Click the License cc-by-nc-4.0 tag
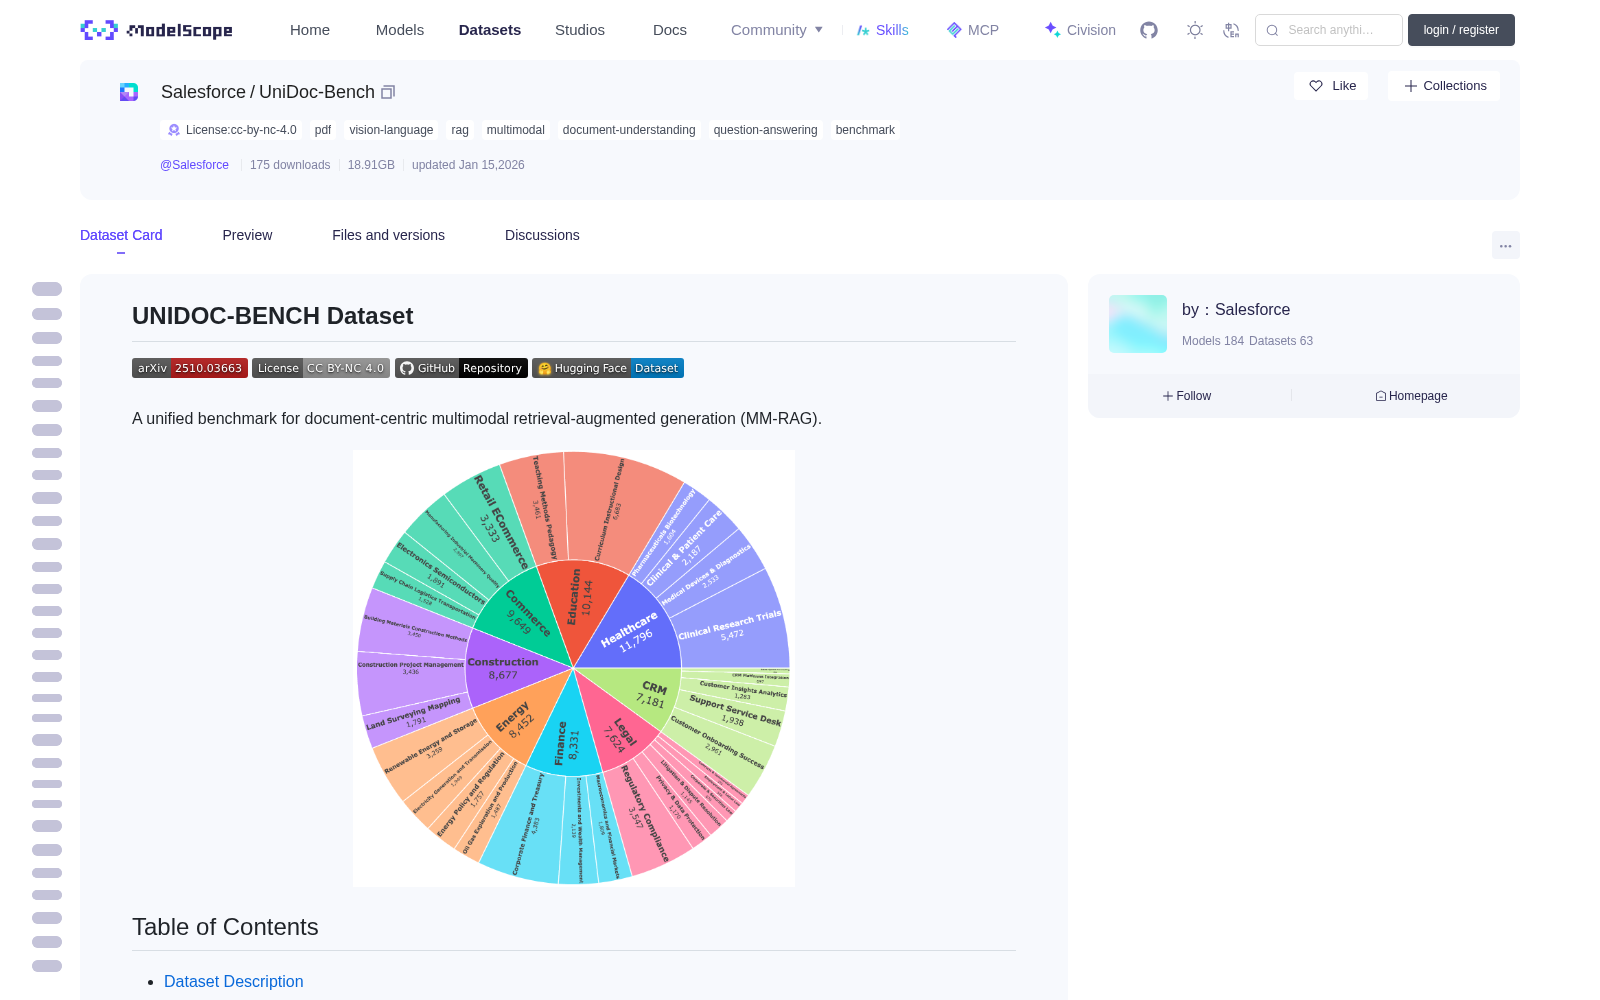 point(231,130)
